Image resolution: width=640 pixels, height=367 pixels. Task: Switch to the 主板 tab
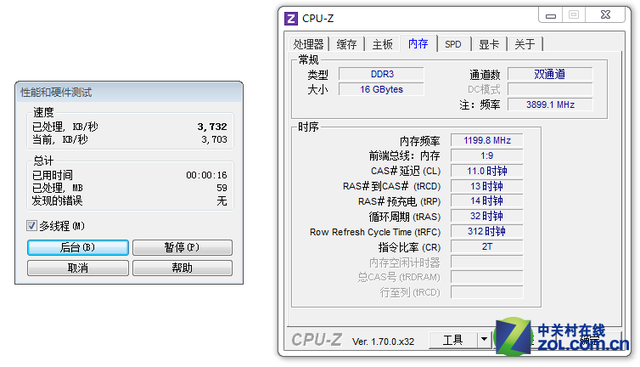tap(382, 44)
